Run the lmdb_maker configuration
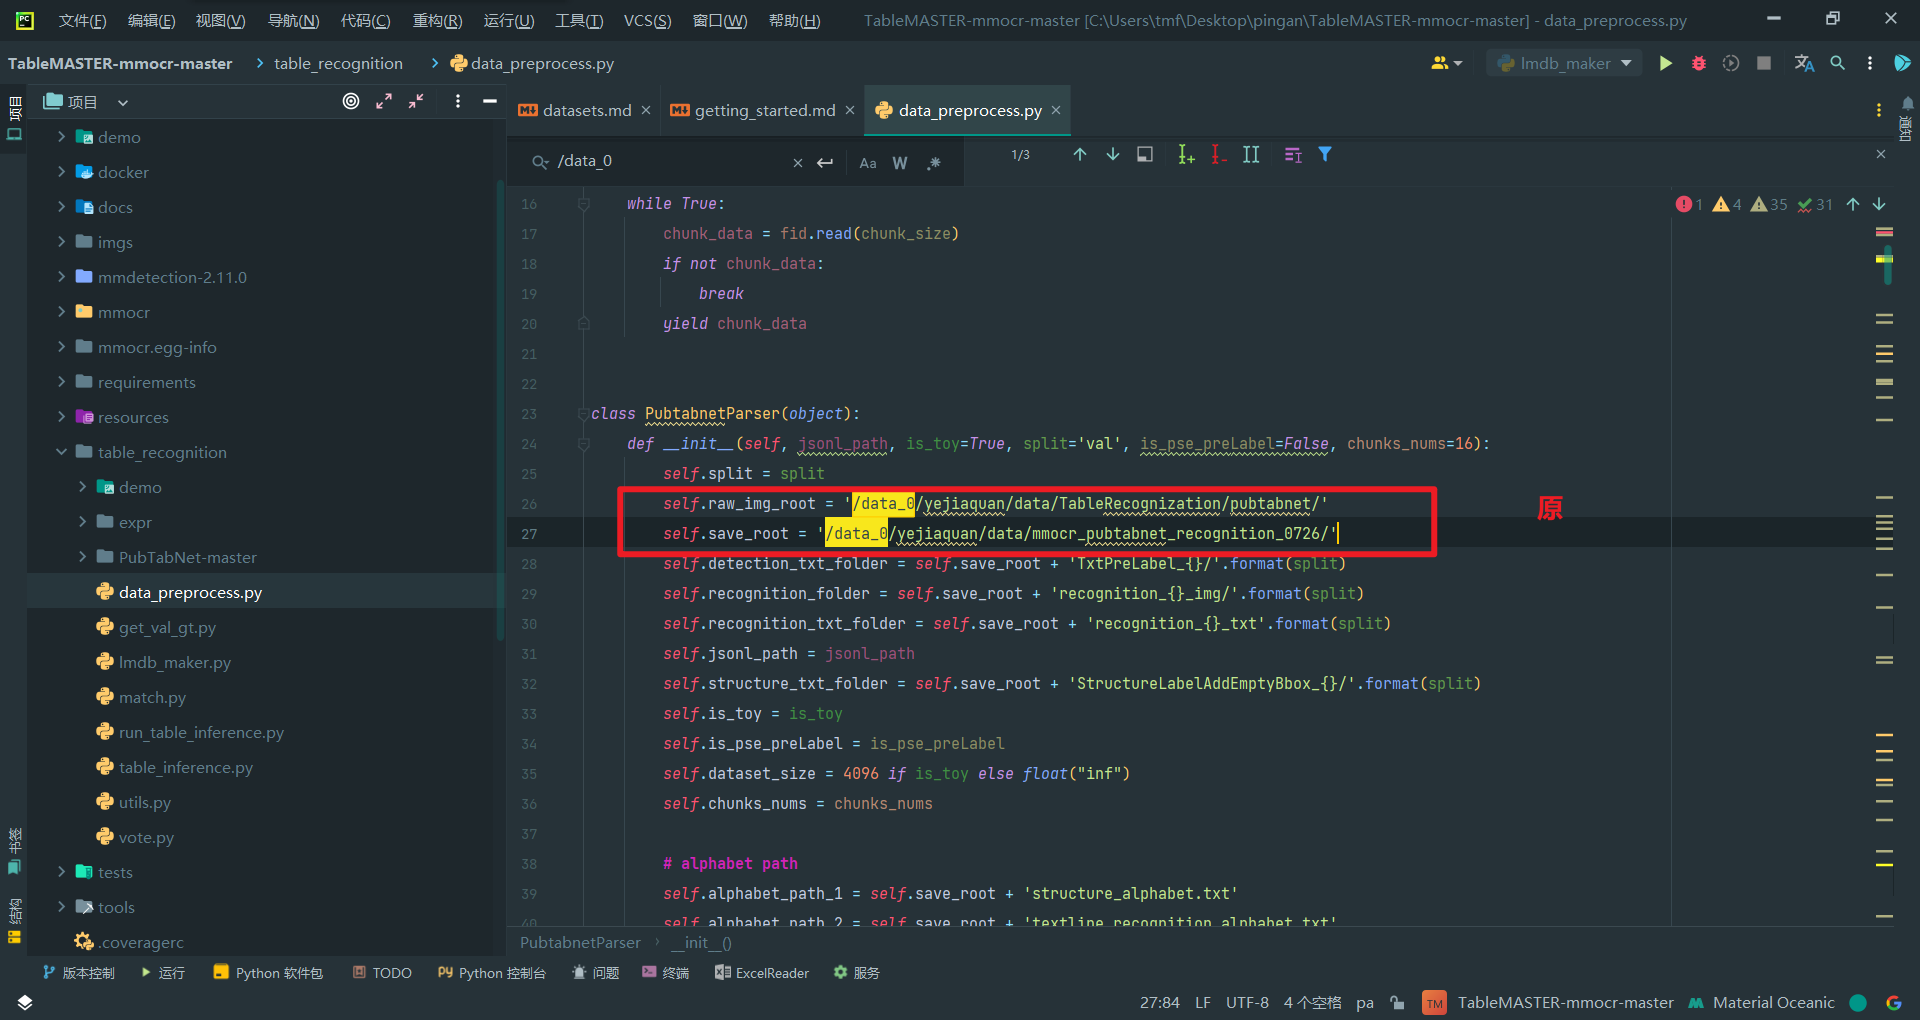The height and width of the screenshot is (1020, 1920). pos(1666,63)
